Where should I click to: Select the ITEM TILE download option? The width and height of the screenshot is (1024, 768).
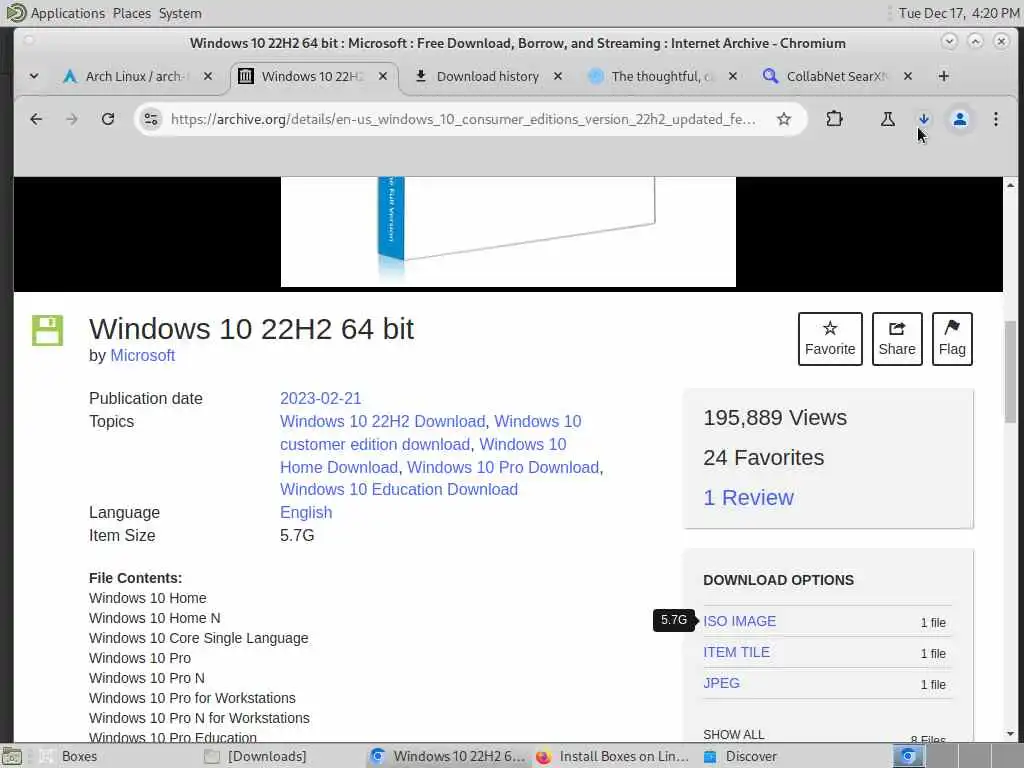736,652
